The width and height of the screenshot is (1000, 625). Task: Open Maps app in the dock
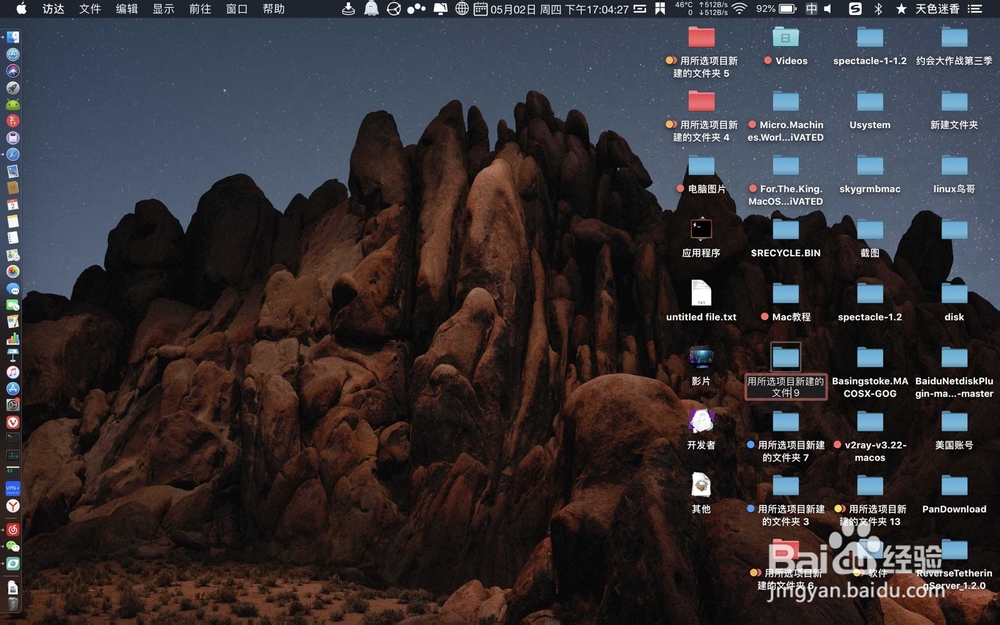(13, 254)
